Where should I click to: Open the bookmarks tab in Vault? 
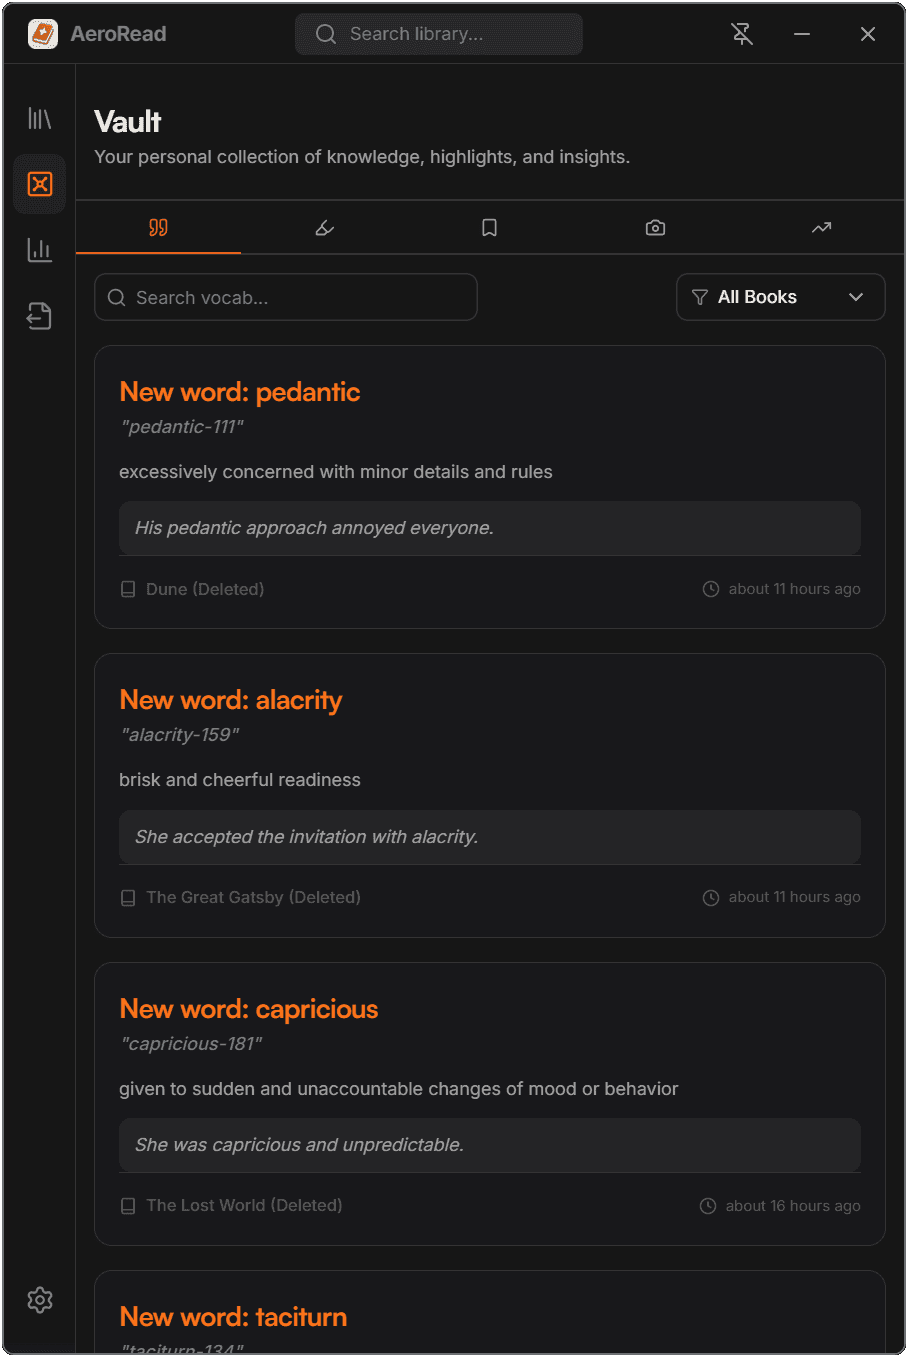[x=489, y=227]
